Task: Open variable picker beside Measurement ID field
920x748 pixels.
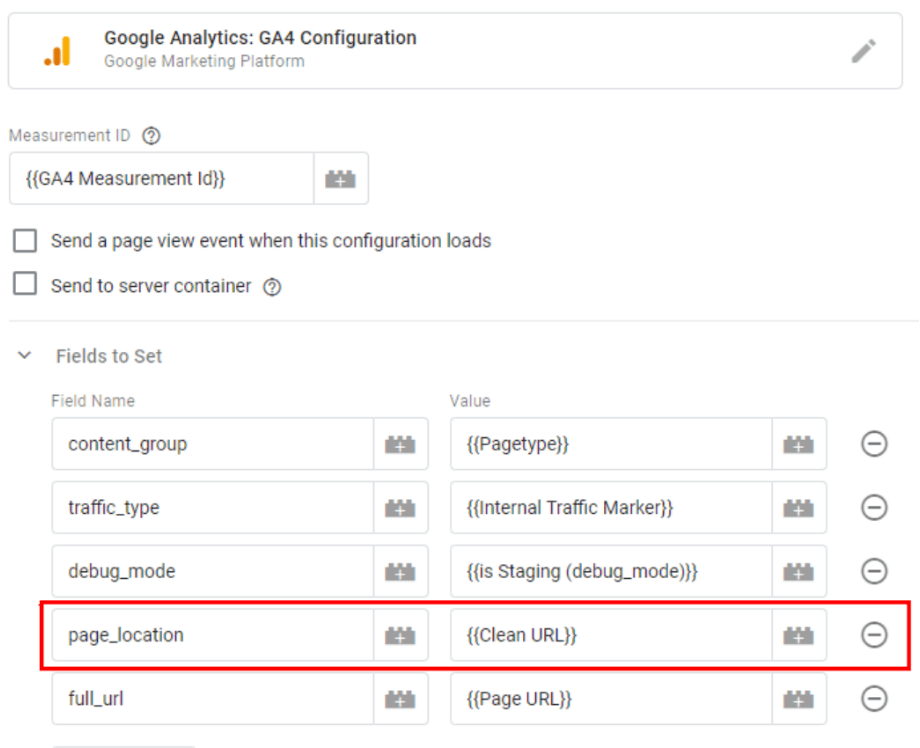Action: click(x=340, y=179)
